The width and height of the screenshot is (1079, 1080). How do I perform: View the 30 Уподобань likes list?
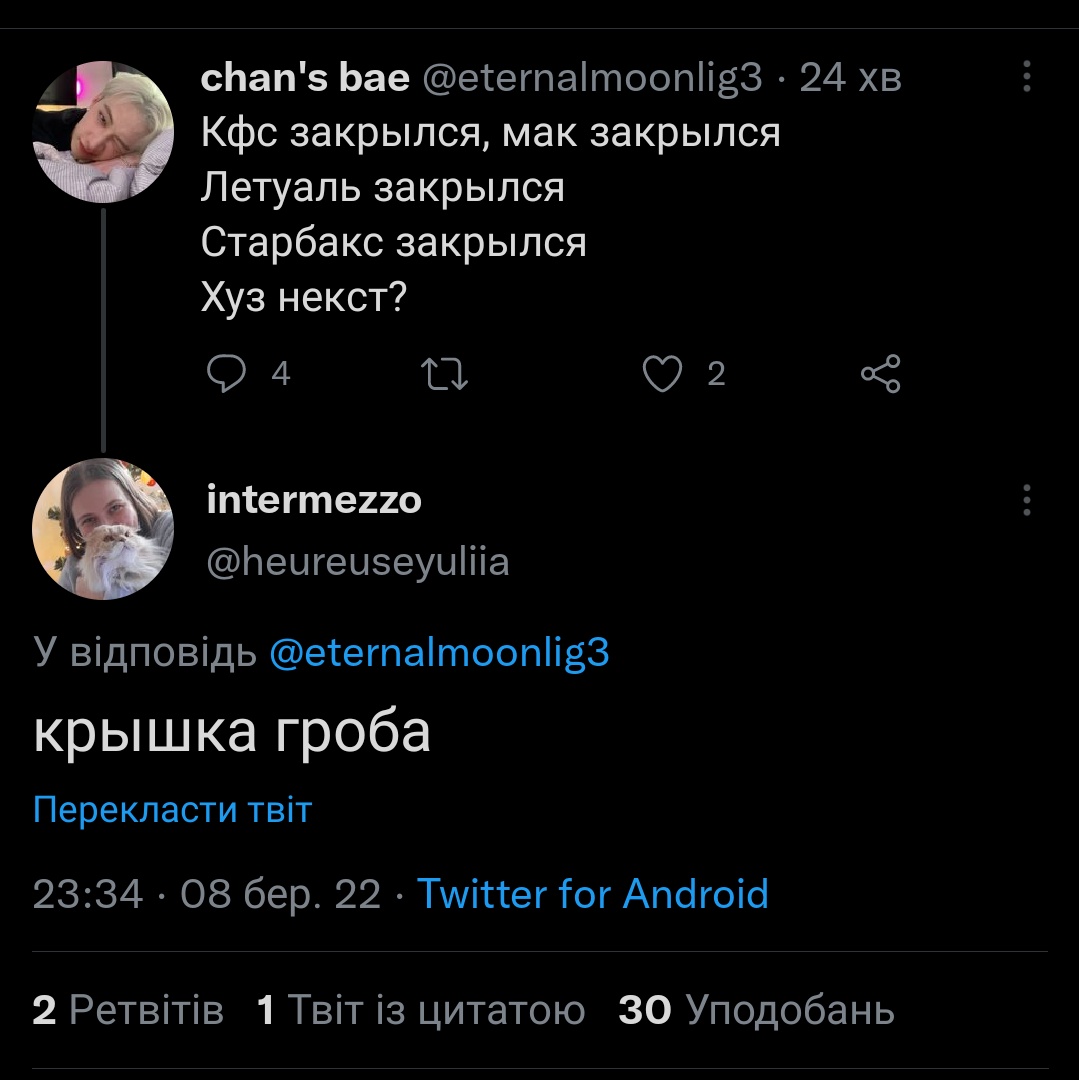[756, 1010]
